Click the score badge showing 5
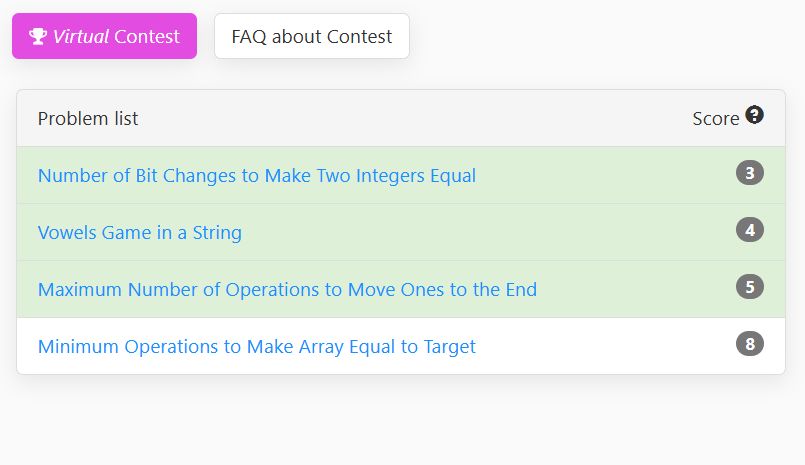 [x=750, y=287]
